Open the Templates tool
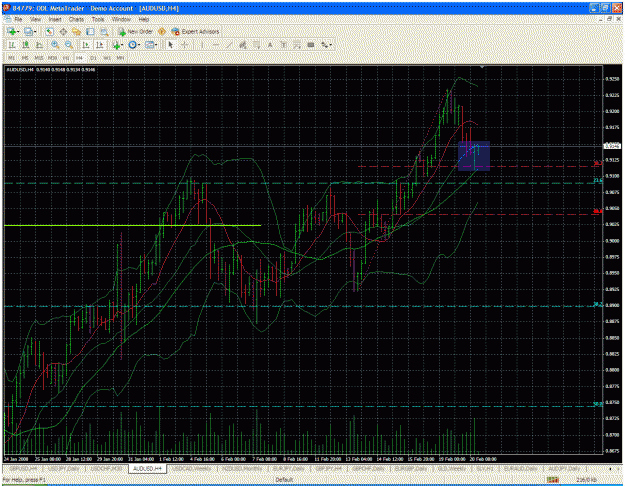 [149, 45]
